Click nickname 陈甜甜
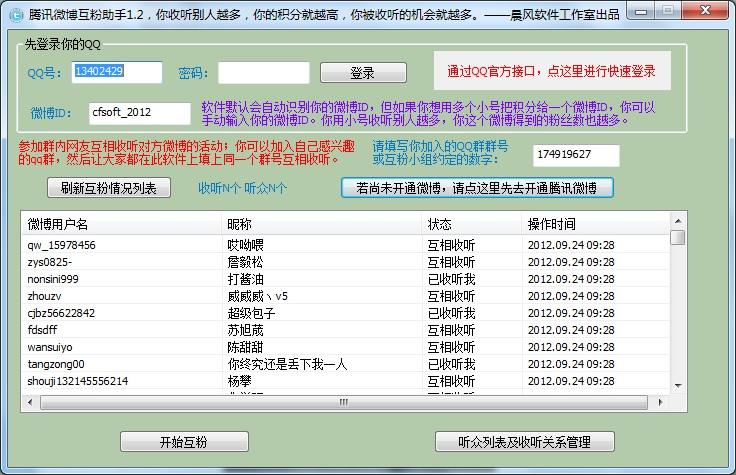 245,347
